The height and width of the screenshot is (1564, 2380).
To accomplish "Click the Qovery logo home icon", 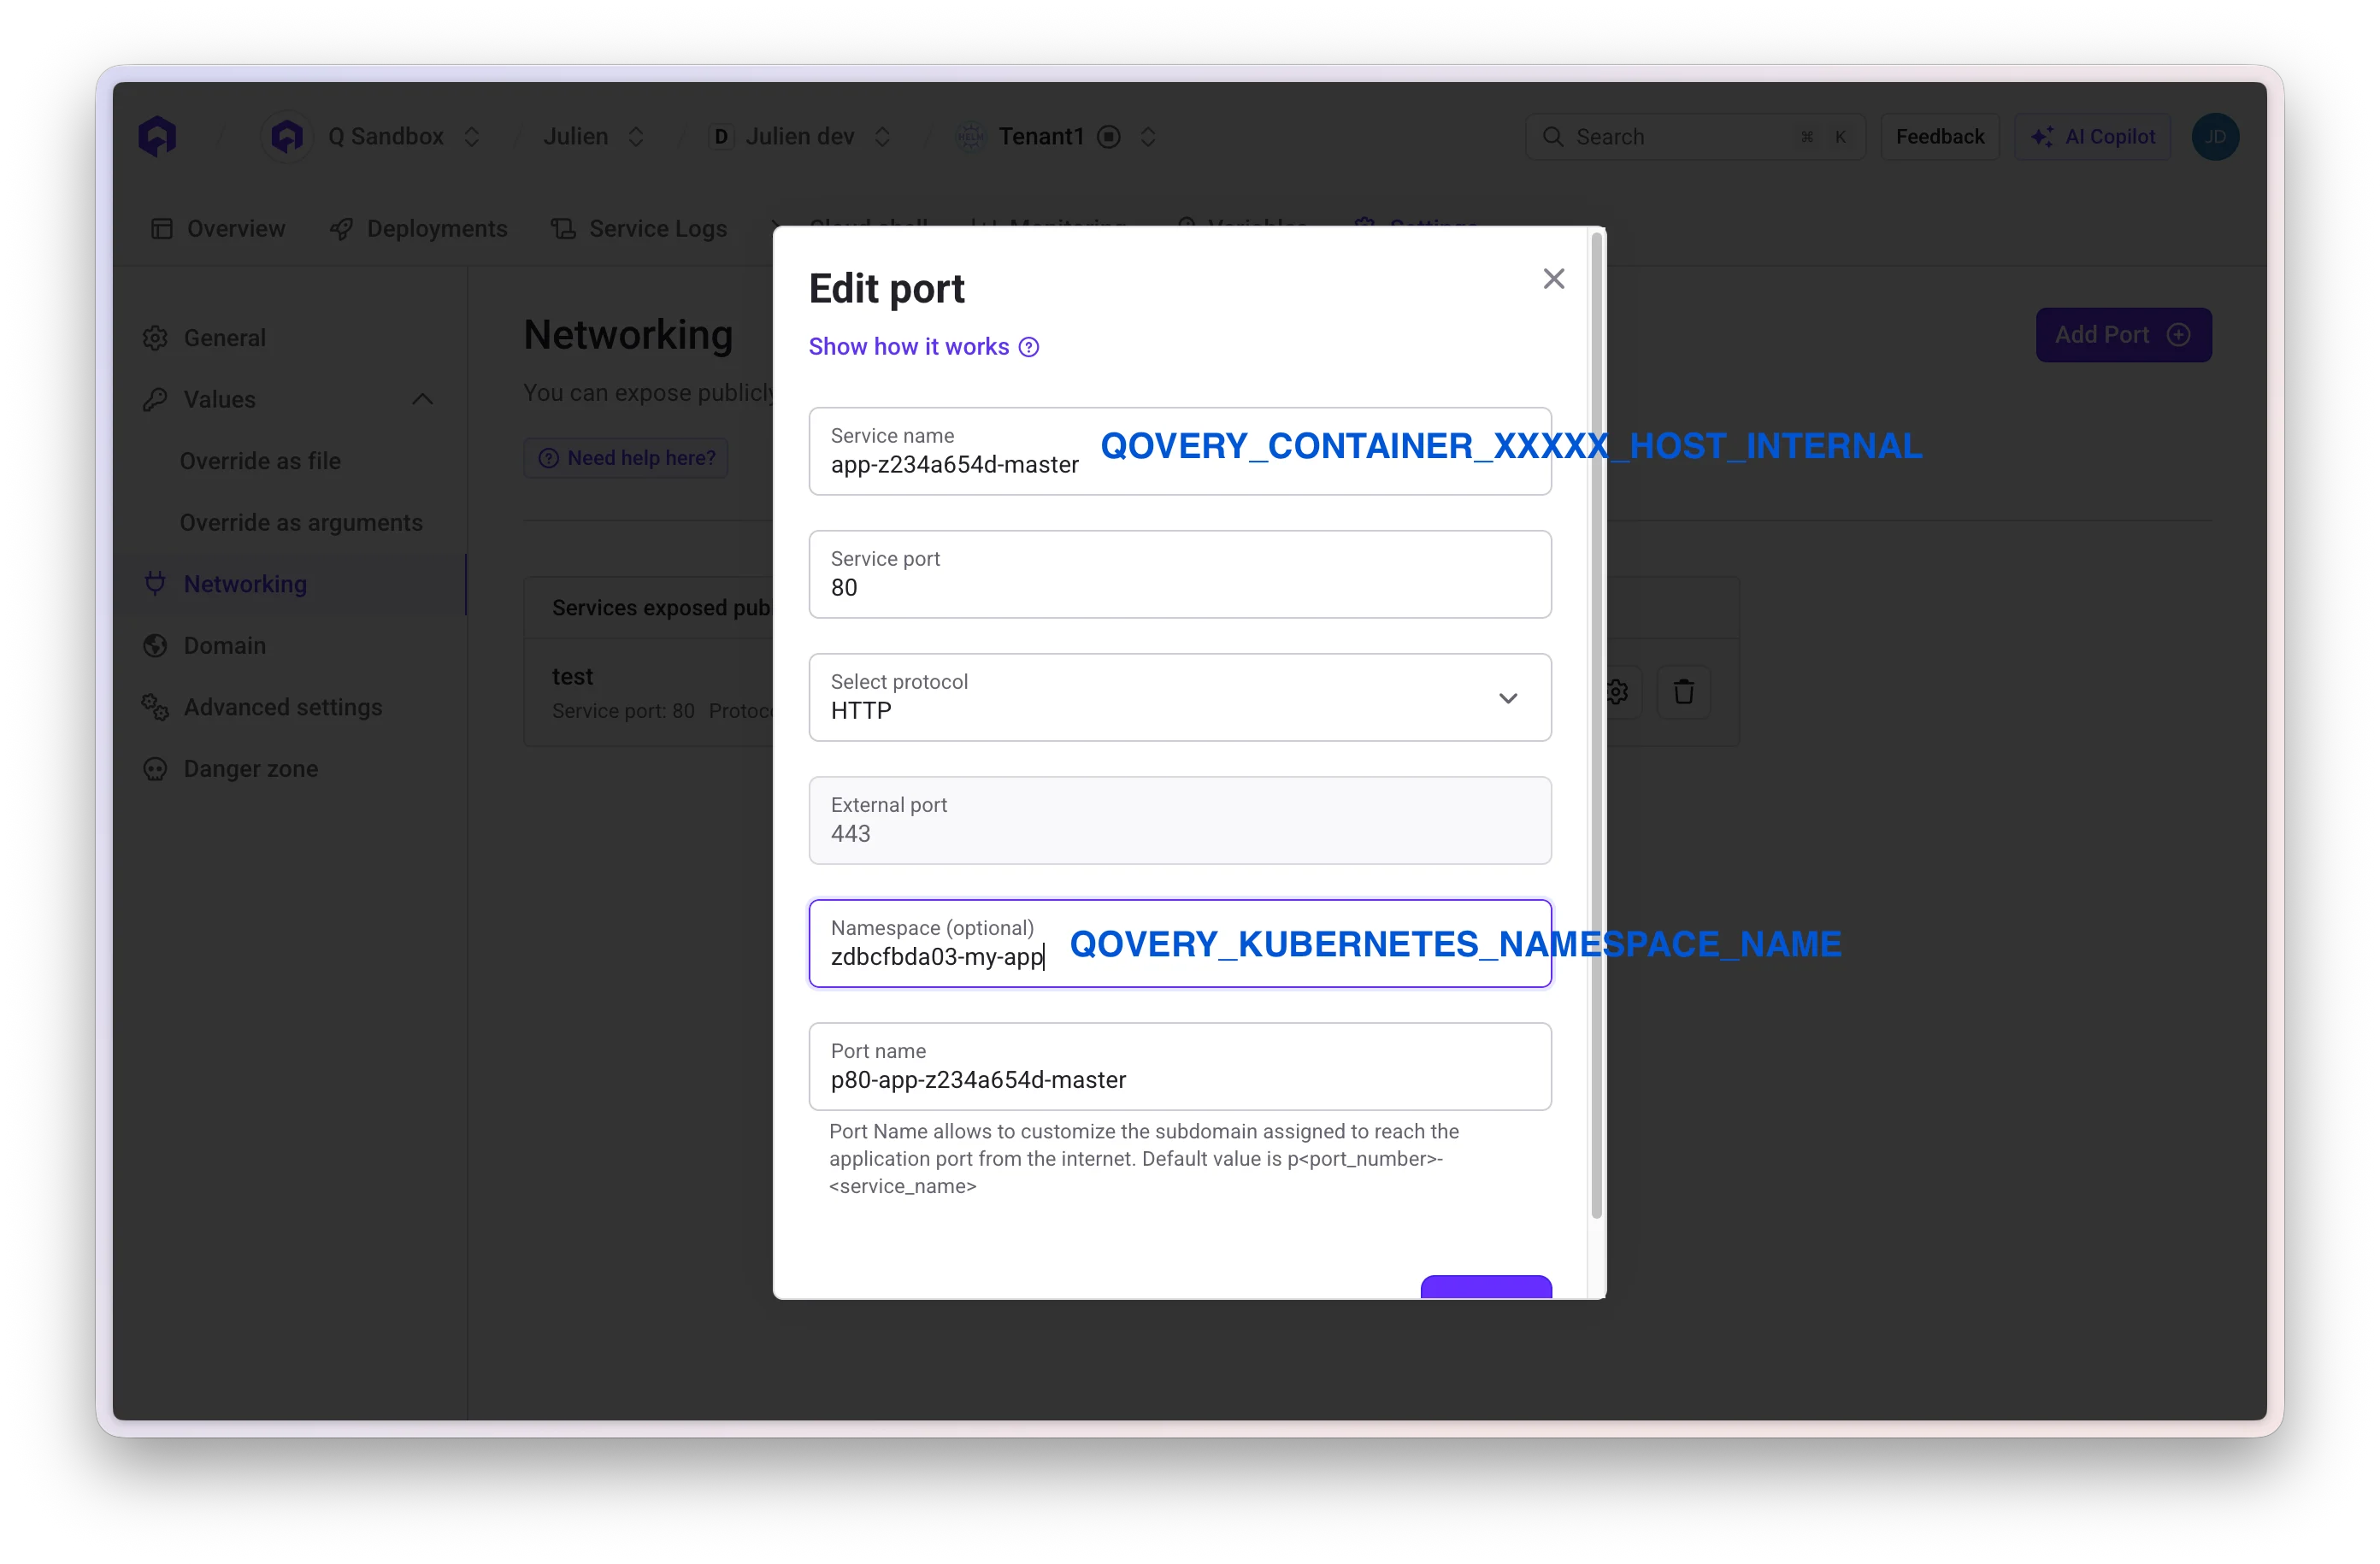I will click(157, 136).
